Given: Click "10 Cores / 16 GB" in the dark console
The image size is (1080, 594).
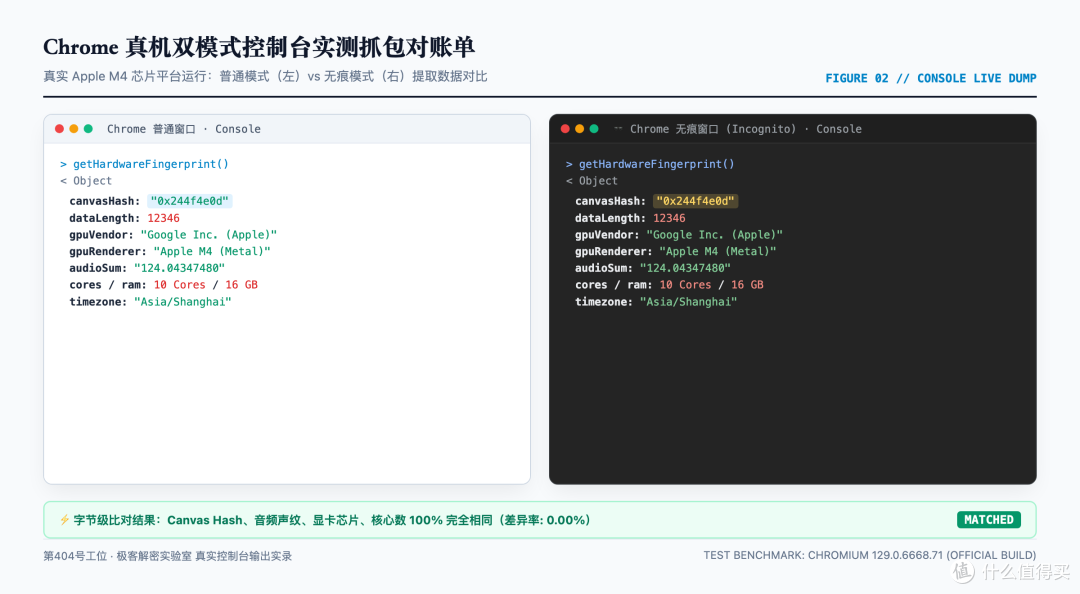Looking at the screenshot, I should [711, 285].
